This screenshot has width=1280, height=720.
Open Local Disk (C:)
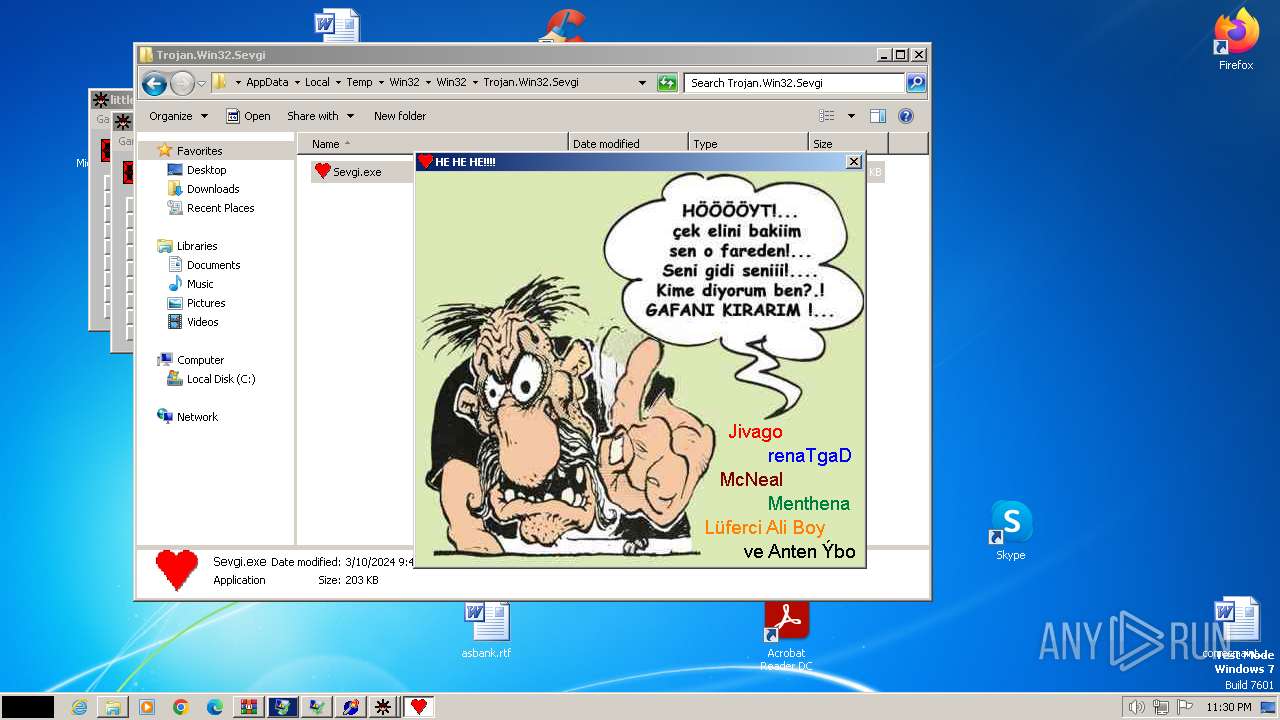[221, 379]
